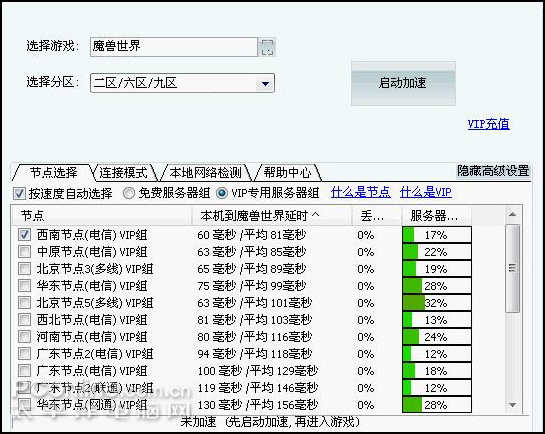Click the 22% load value of 中原节点
The image size is (545, 434).
point(436,252)
